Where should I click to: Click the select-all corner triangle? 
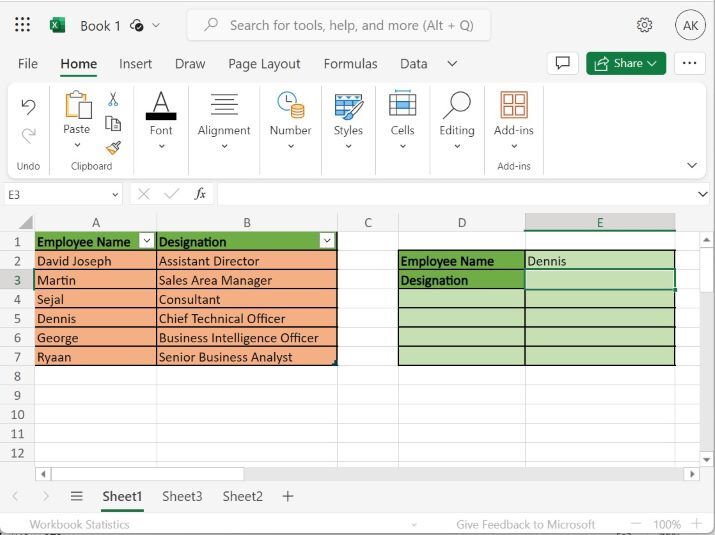tap(26, 222)
